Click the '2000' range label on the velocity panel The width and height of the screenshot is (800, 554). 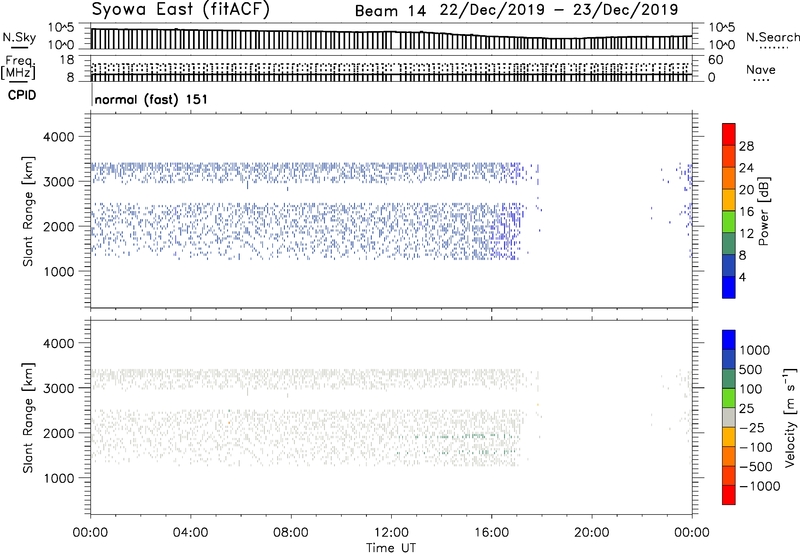click(58, 433)
